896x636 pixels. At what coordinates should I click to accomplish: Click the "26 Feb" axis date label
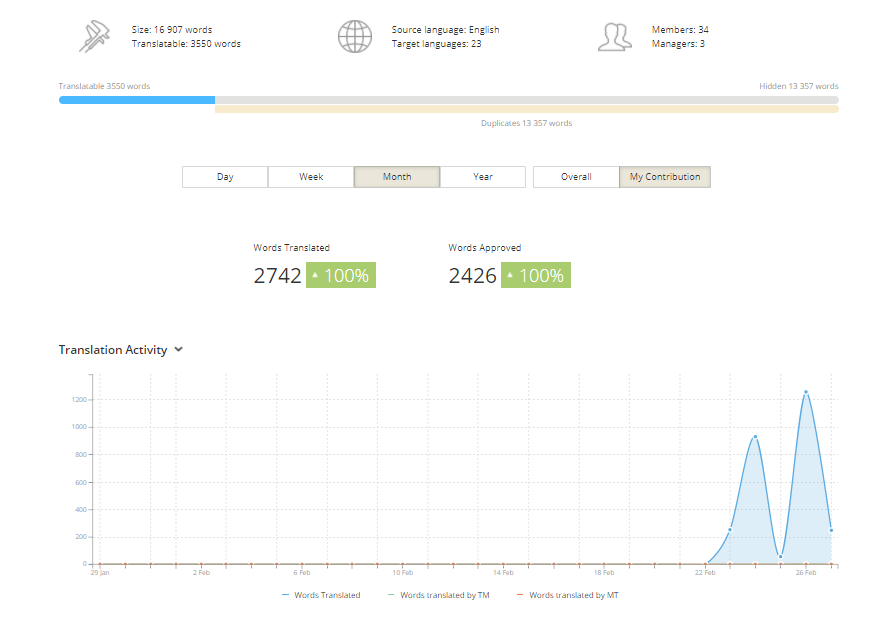(806, 573)
